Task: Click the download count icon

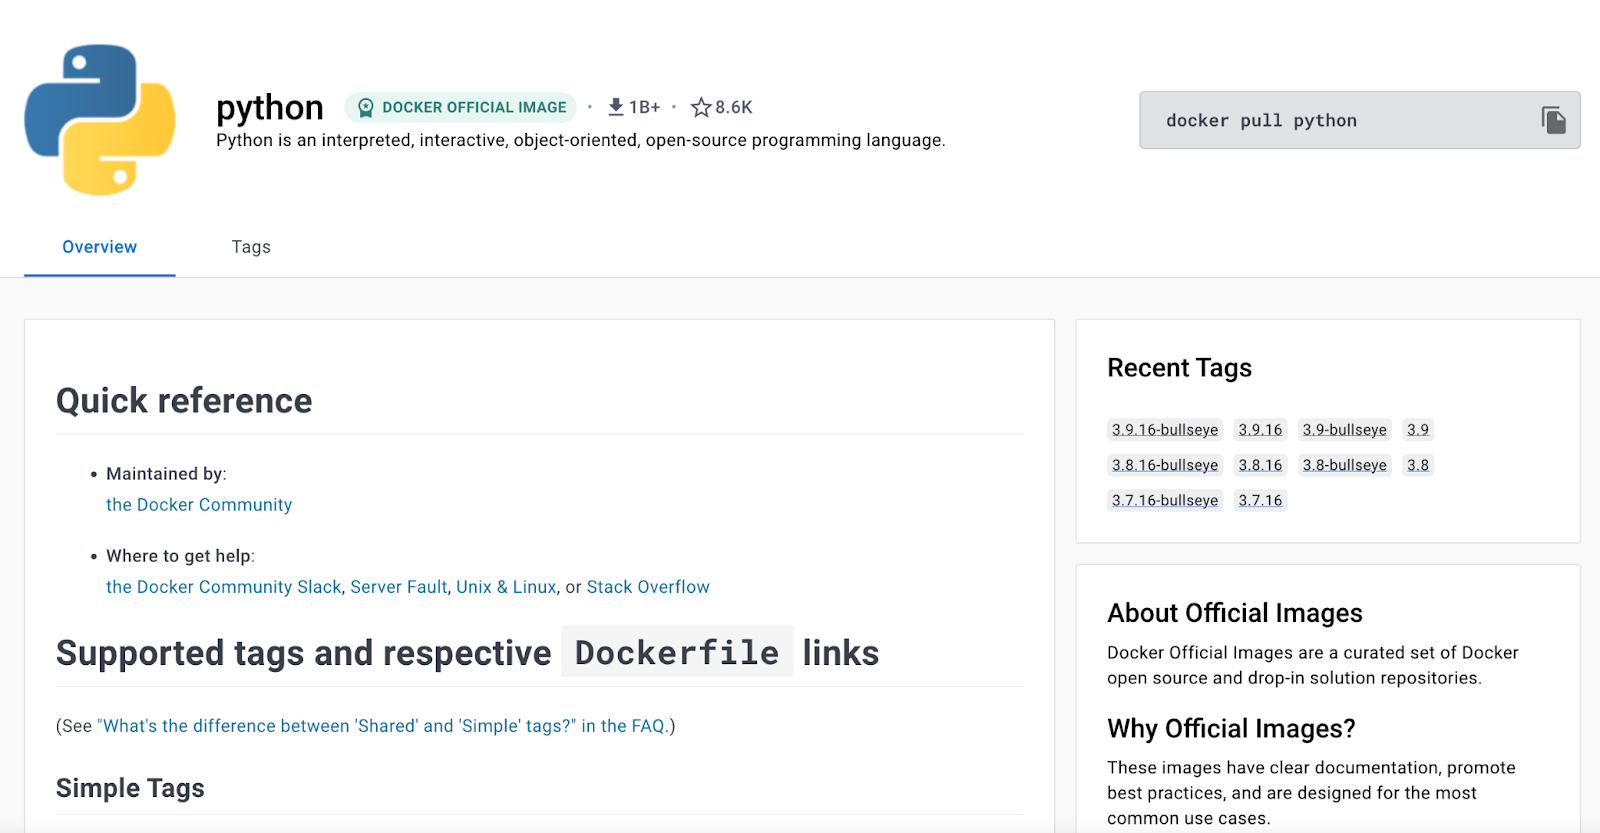Action: tap(616, 107)
